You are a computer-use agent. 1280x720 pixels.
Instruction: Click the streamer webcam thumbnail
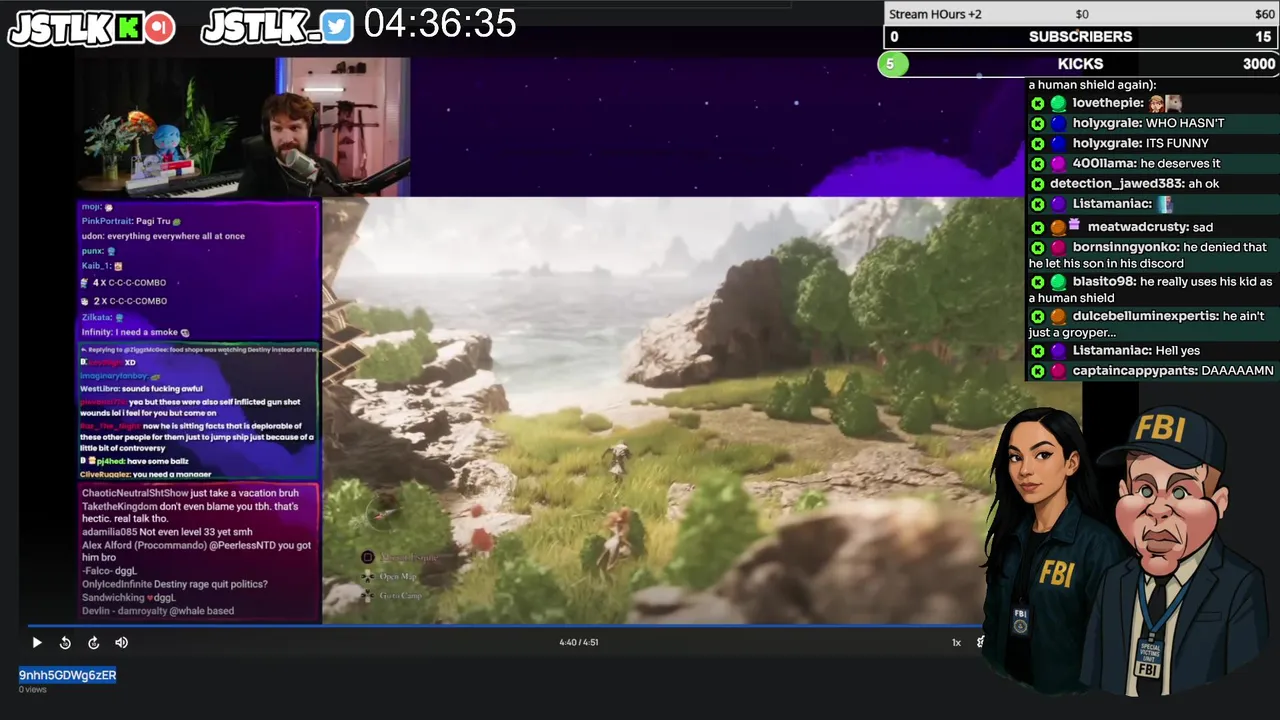click(244, 127)
